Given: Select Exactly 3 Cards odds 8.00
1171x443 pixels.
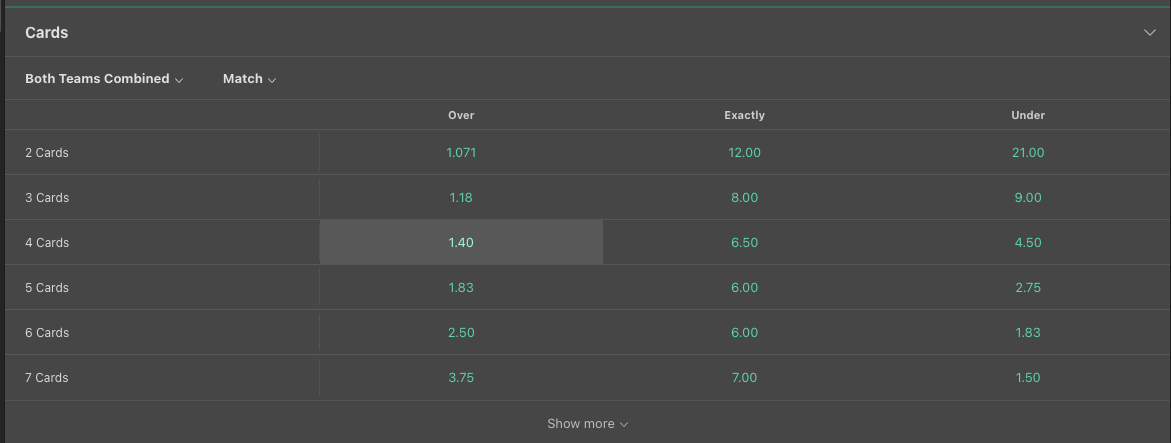Looking at the screenshot, I should tap(745, 197).
